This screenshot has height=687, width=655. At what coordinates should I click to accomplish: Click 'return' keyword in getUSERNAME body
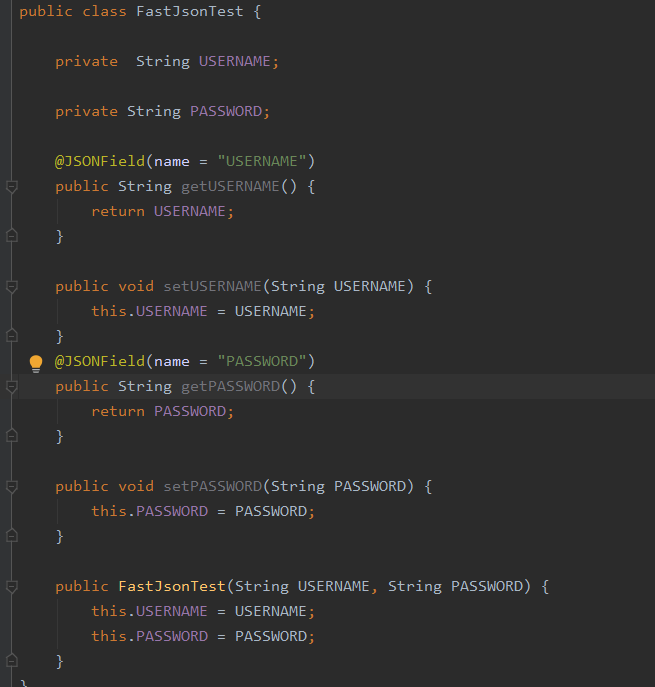[x=118, y=212]
